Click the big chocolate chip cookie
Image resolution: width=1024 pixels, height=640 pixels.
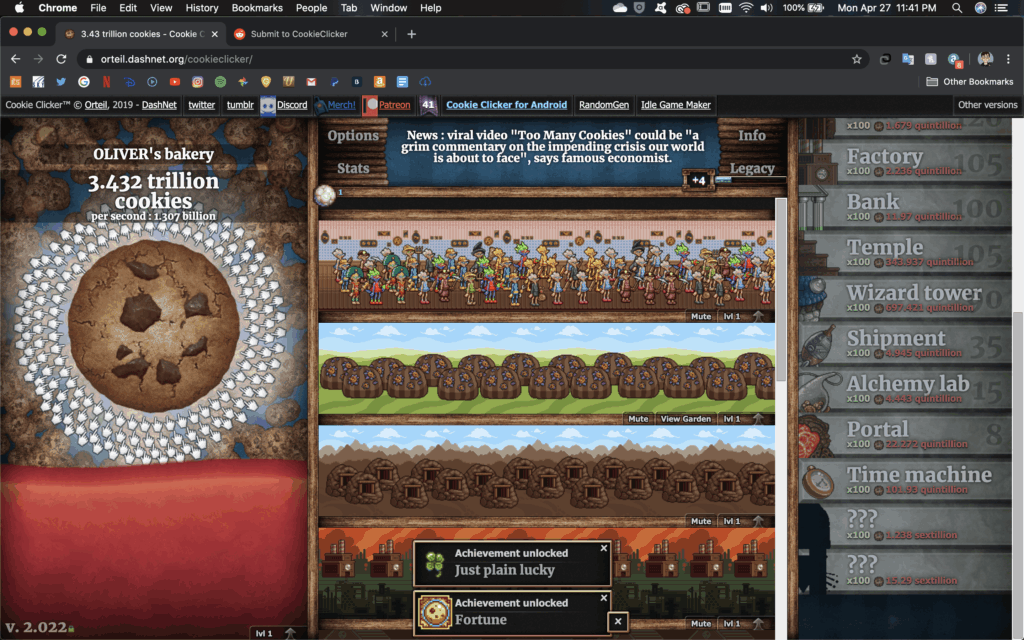click(153, 326)
